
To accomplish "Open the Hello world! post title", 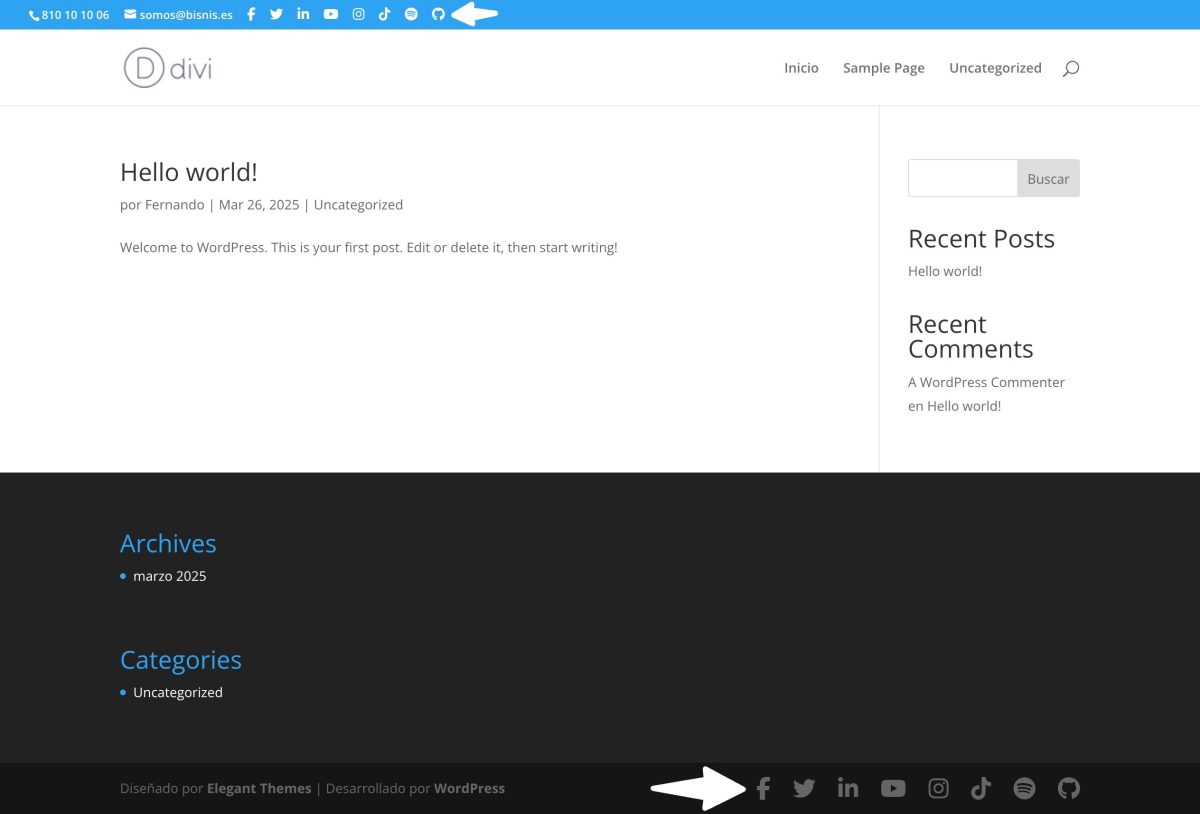I will (189, 172).
